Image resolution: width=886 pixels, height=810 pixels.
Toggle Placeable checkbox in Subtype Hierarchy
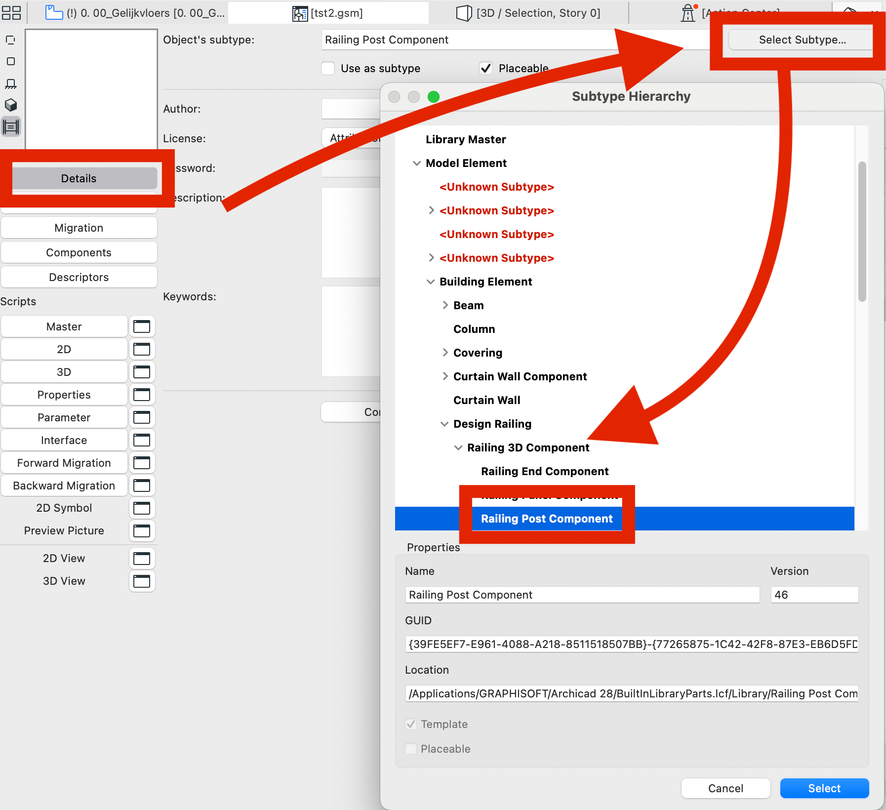pos(411,749)
